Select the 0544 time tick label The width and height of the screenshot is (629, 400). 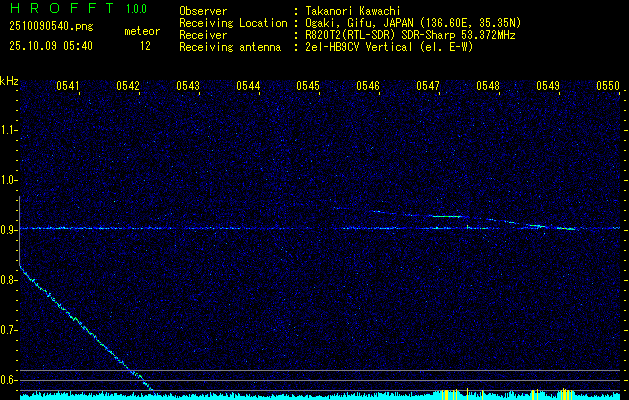248,87
